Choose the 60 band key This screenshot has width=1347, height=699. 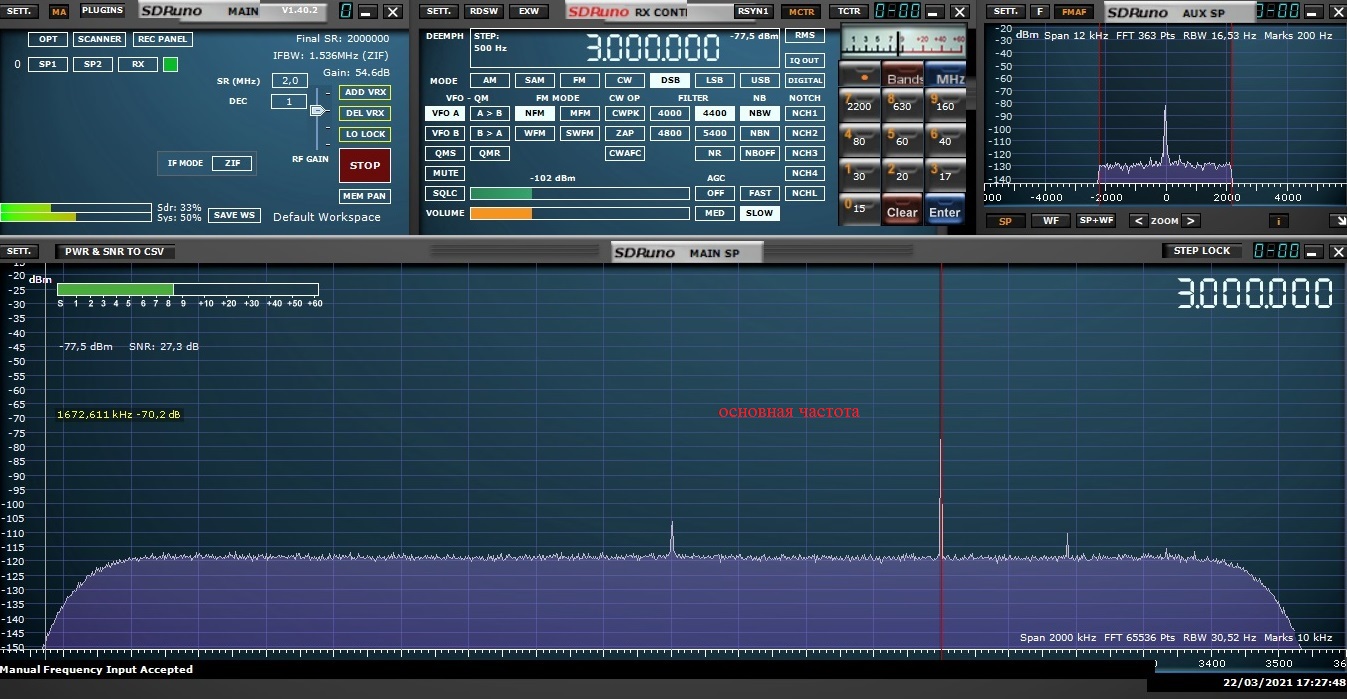coord(903,141)
